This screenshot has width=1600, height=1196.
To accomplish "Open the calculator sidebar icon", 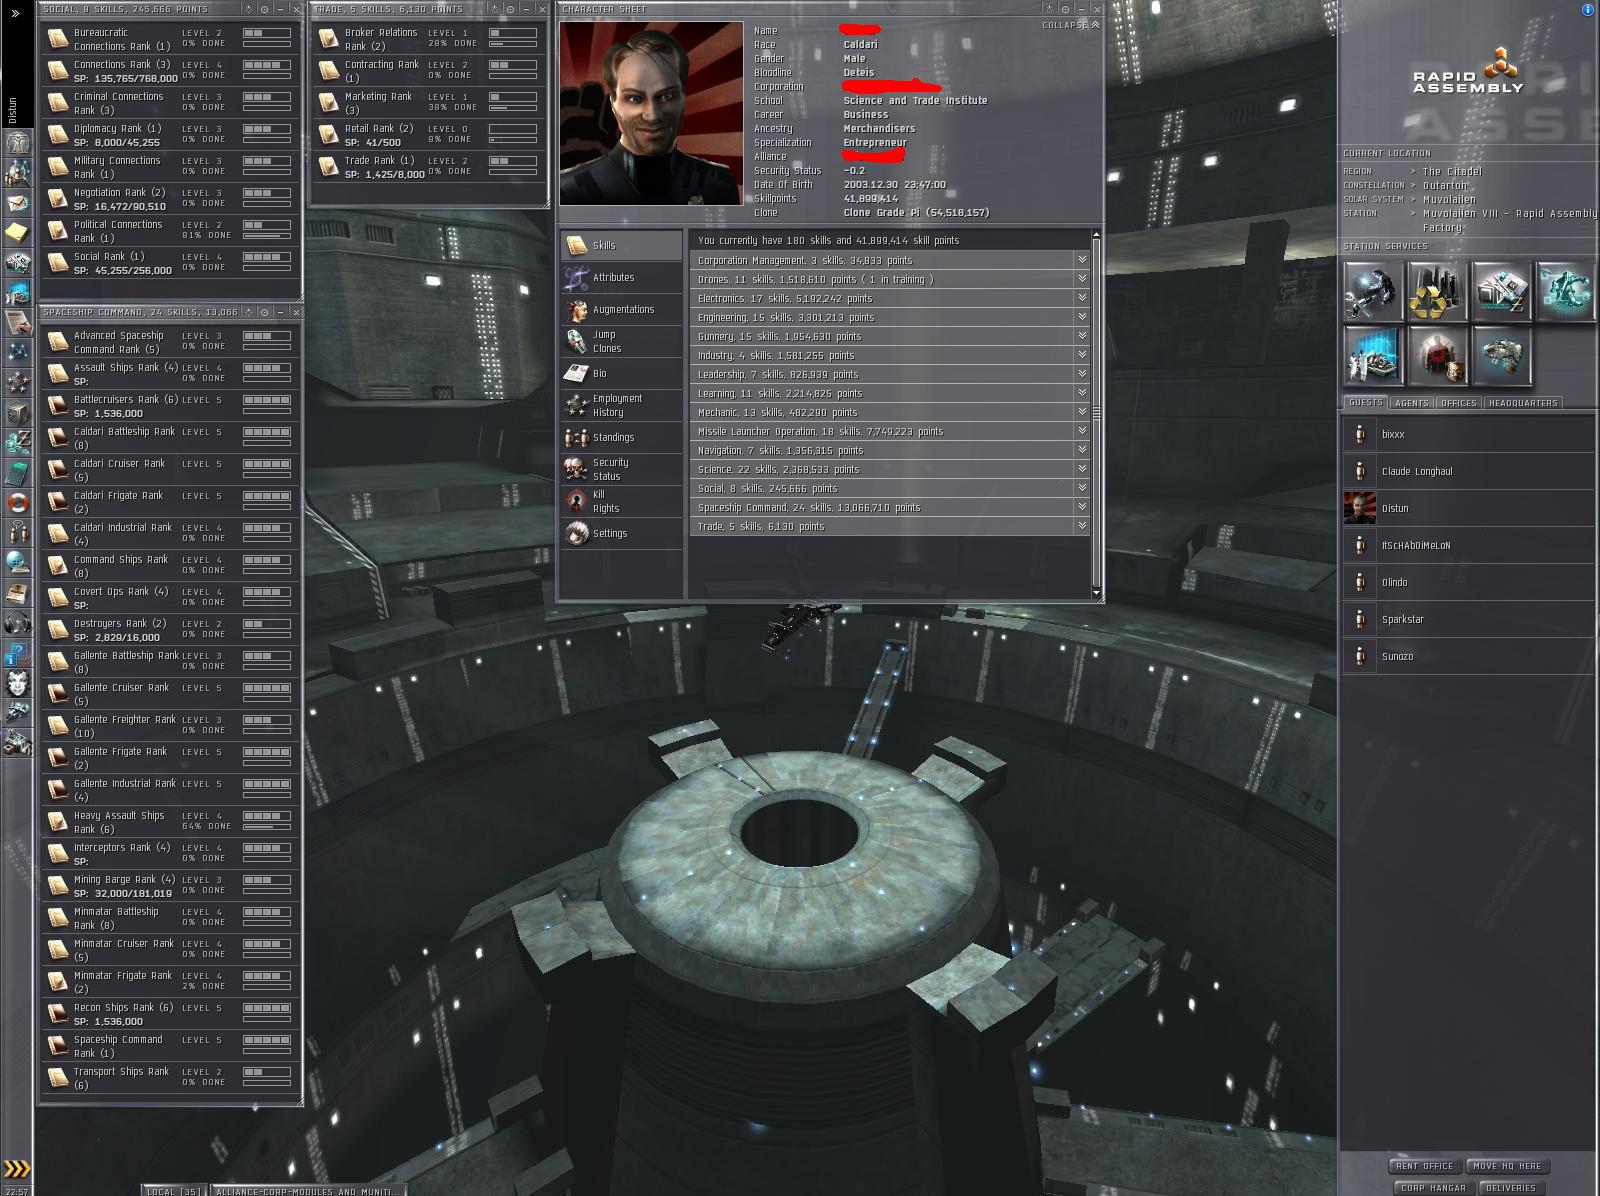I will coord(17,472).
